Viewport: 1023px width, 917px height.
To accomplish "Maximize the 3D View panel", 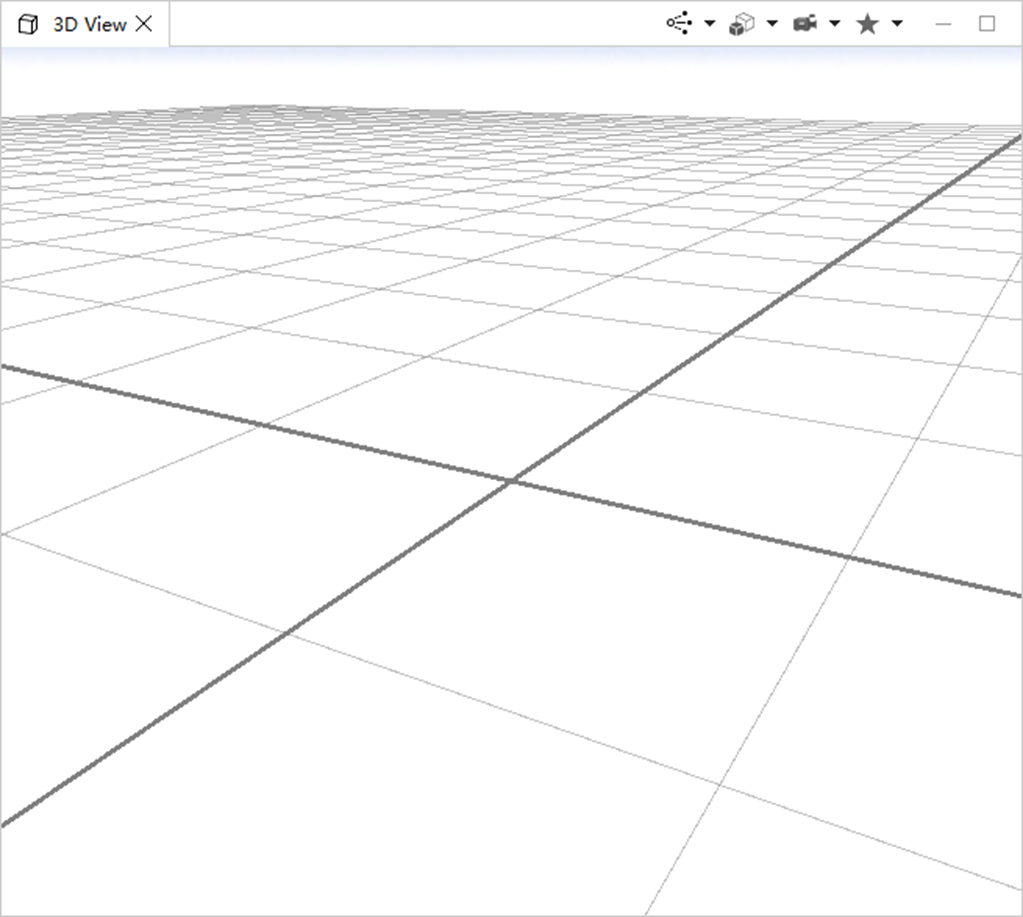I will [x=987, y=24].
